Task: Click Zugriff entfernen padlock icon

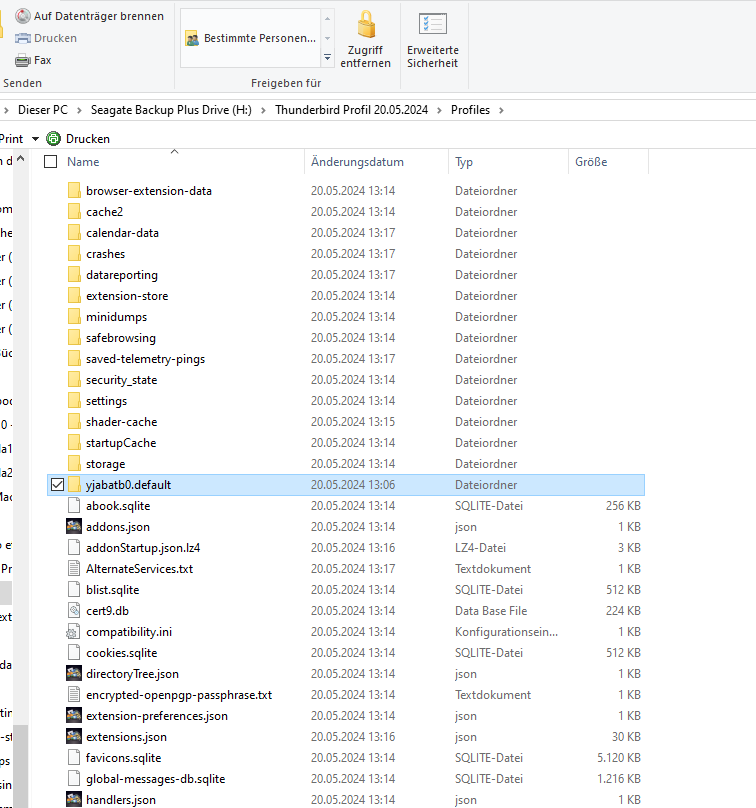Action: click(x=365, y=24)
